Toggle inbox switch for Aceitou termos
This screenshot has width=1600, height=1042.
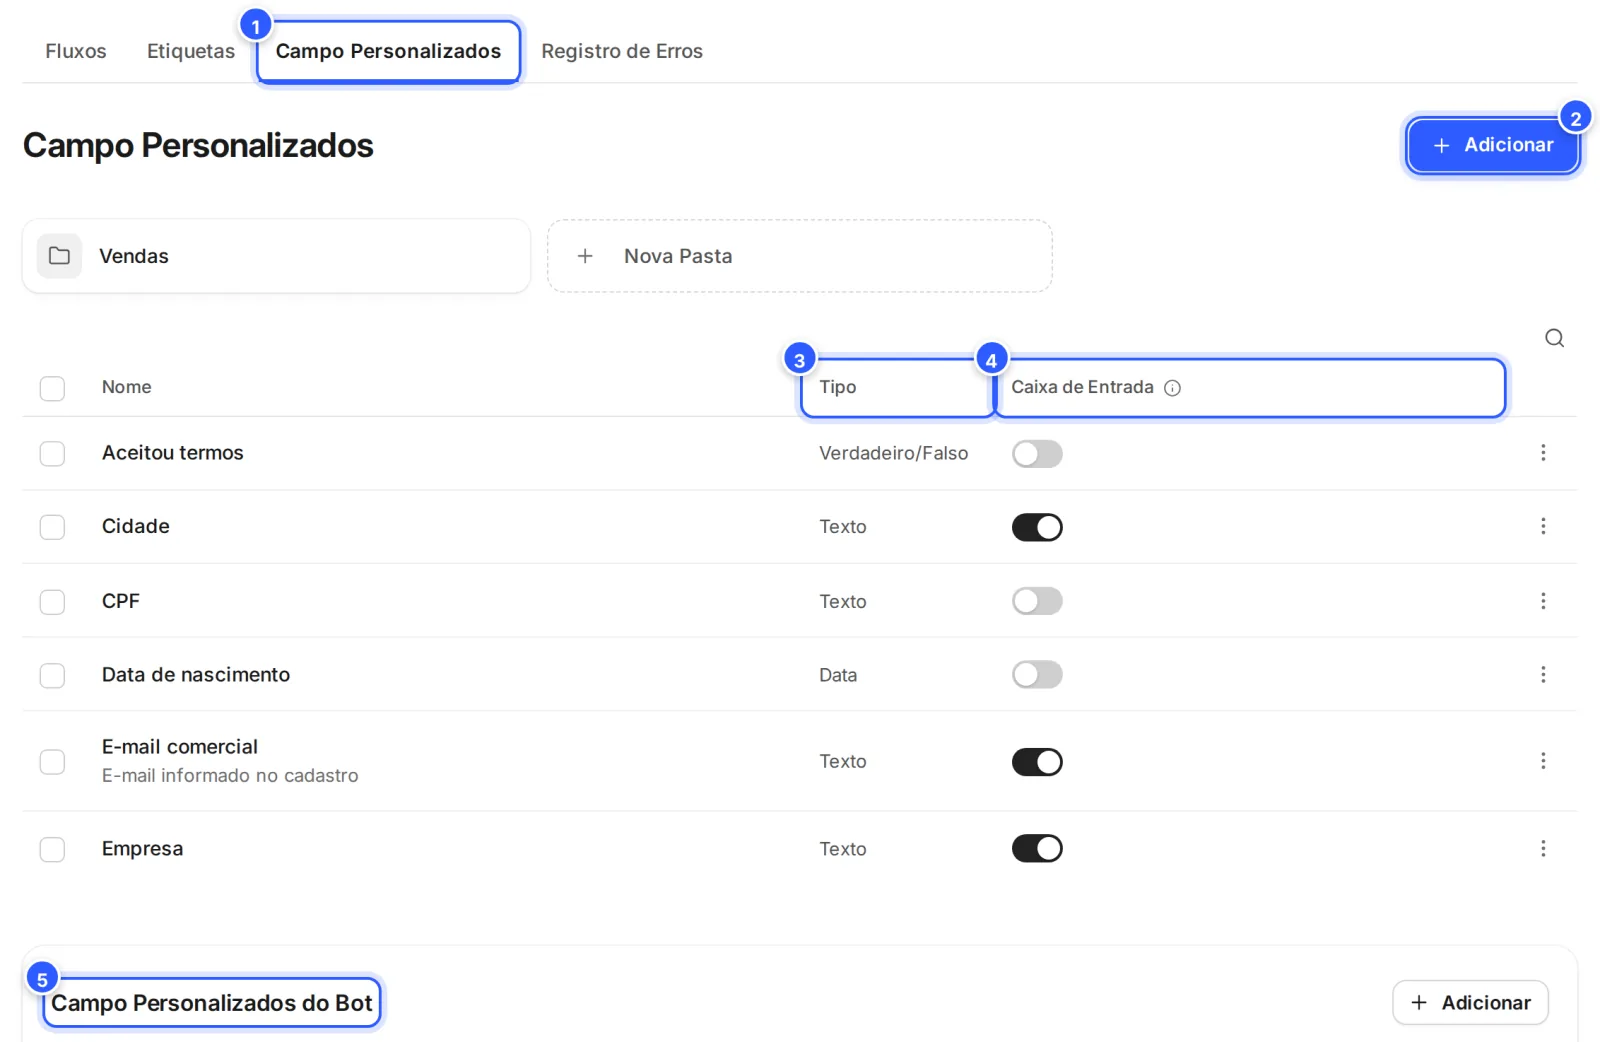click(x=1037, y=454)
